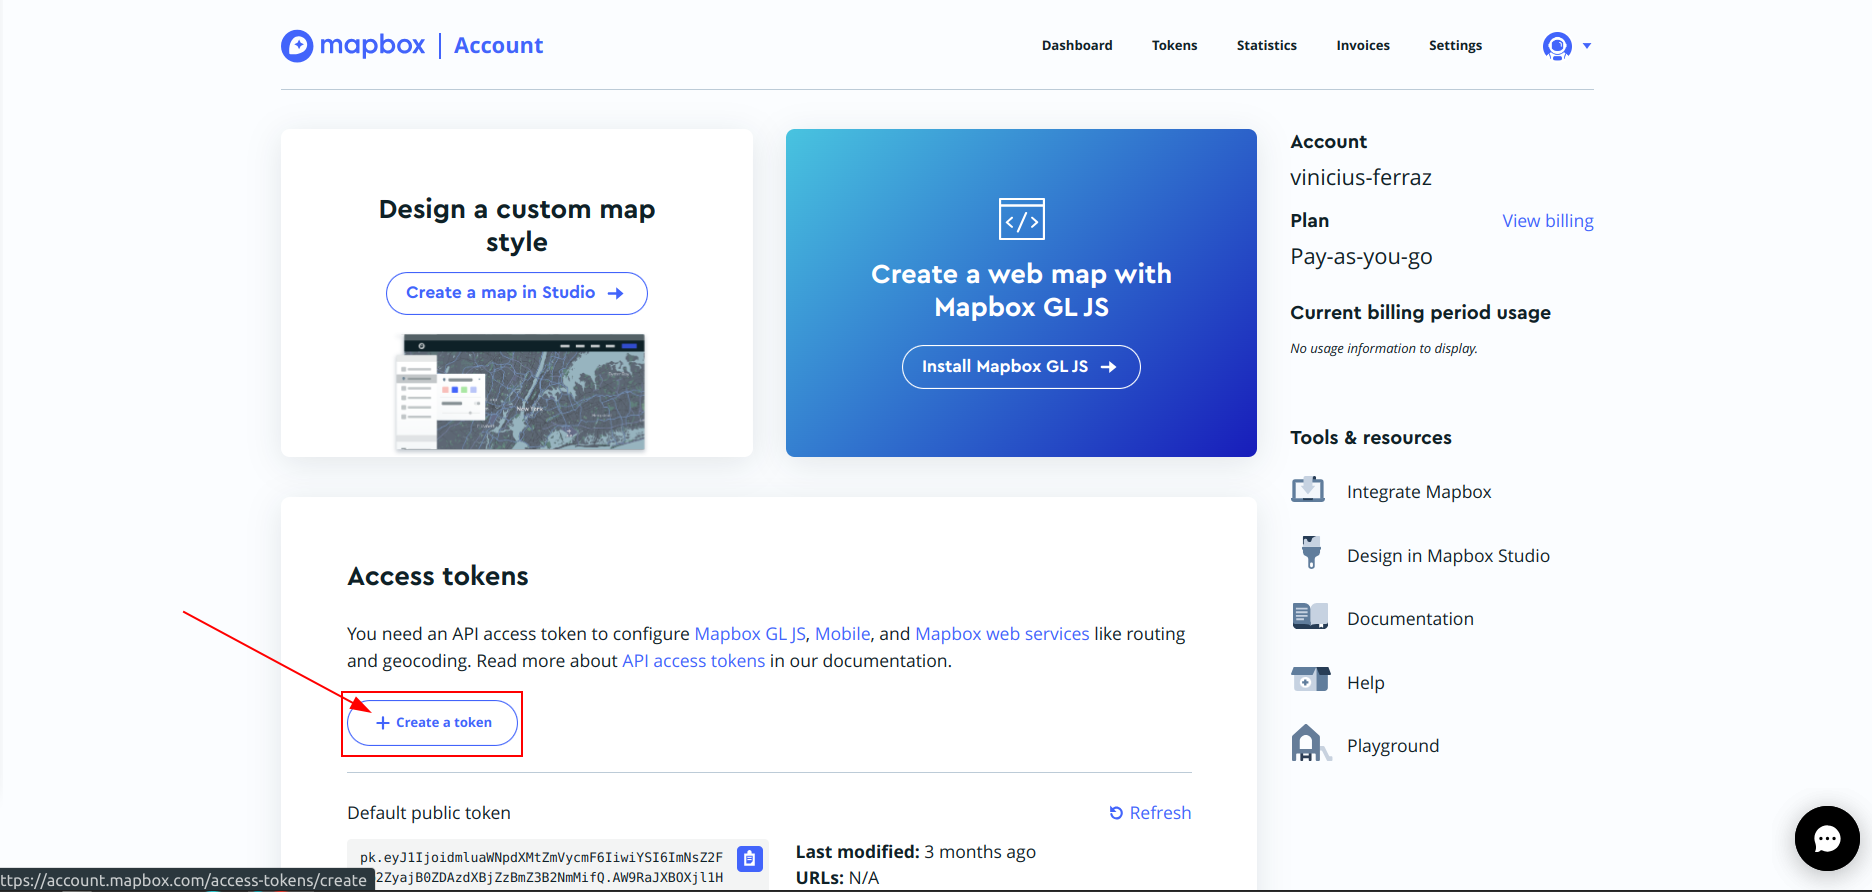1872x892 pixels.
Task: Follow the Mapbox web services link
Action: tap(1002, 634)
